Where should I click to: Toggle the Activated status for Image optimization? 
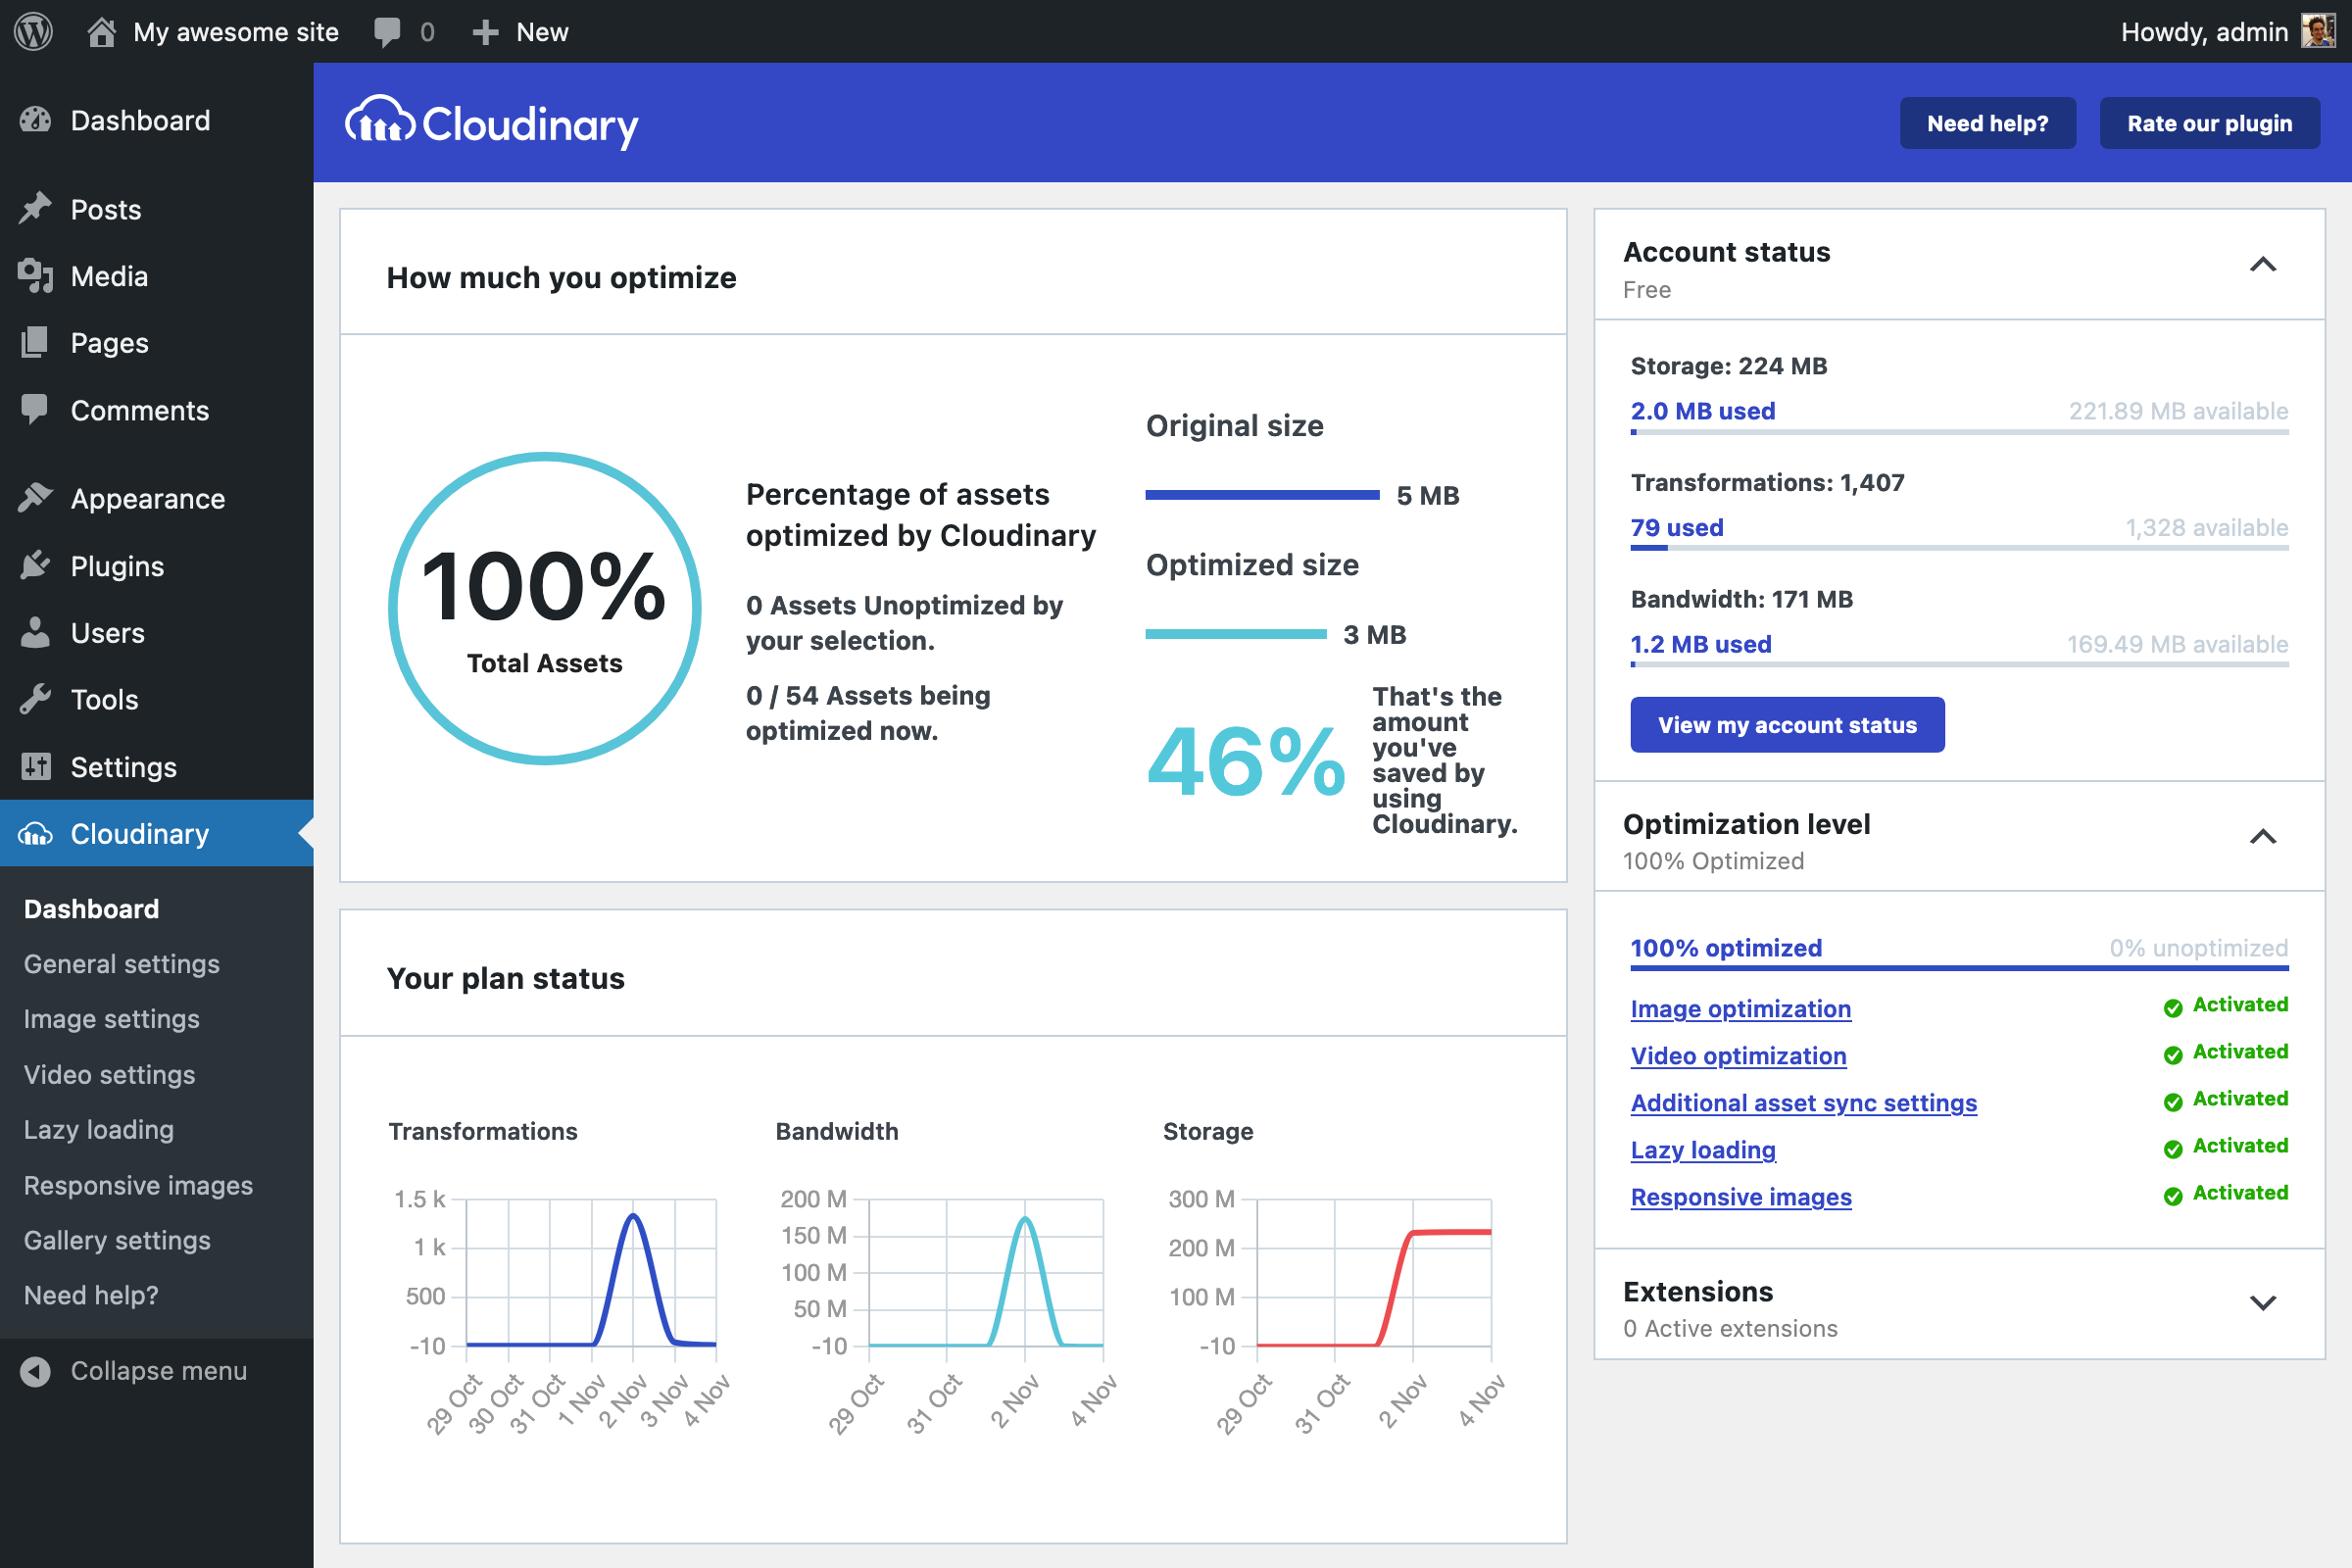tap(2228, 1005)
